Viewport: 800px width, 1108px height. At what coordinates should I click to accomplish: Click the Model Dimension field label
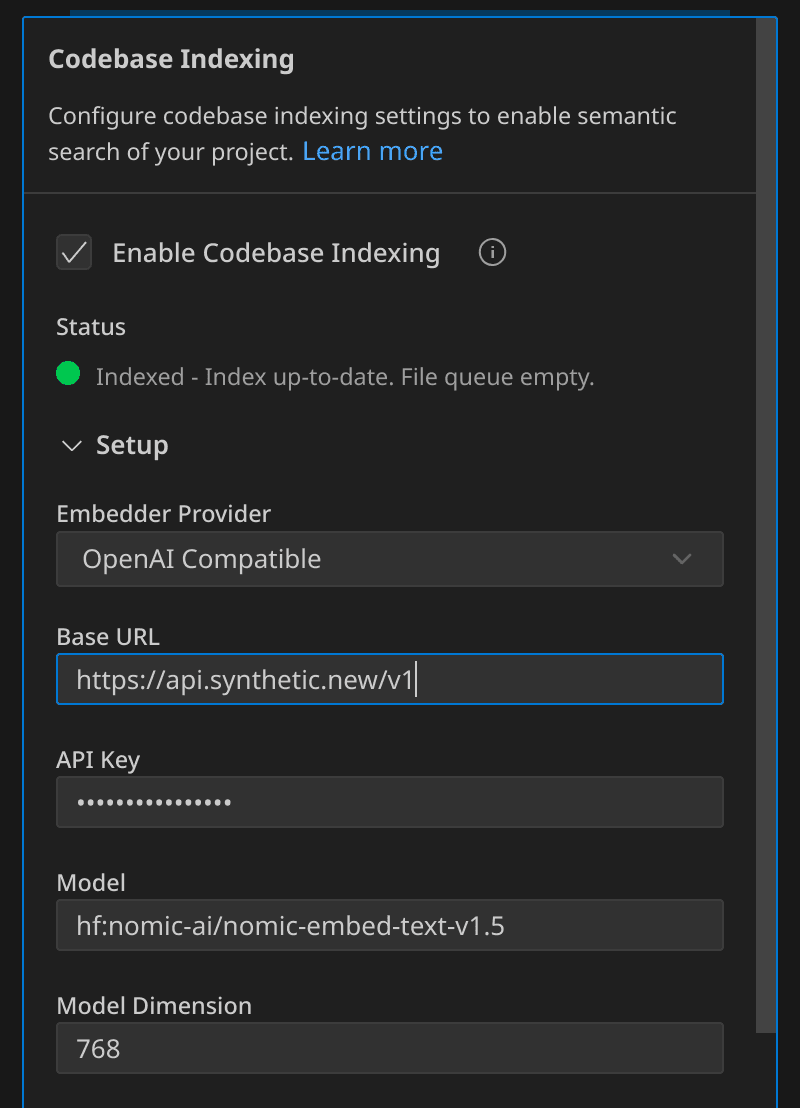[x=154, y=1006]
